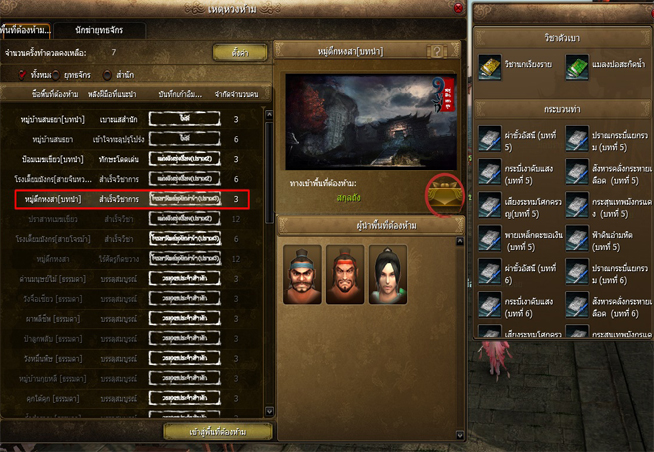This screenshot has height=452, width=654.
Task: Click the red headband boss portrait
Action: [x=345, y=274]
